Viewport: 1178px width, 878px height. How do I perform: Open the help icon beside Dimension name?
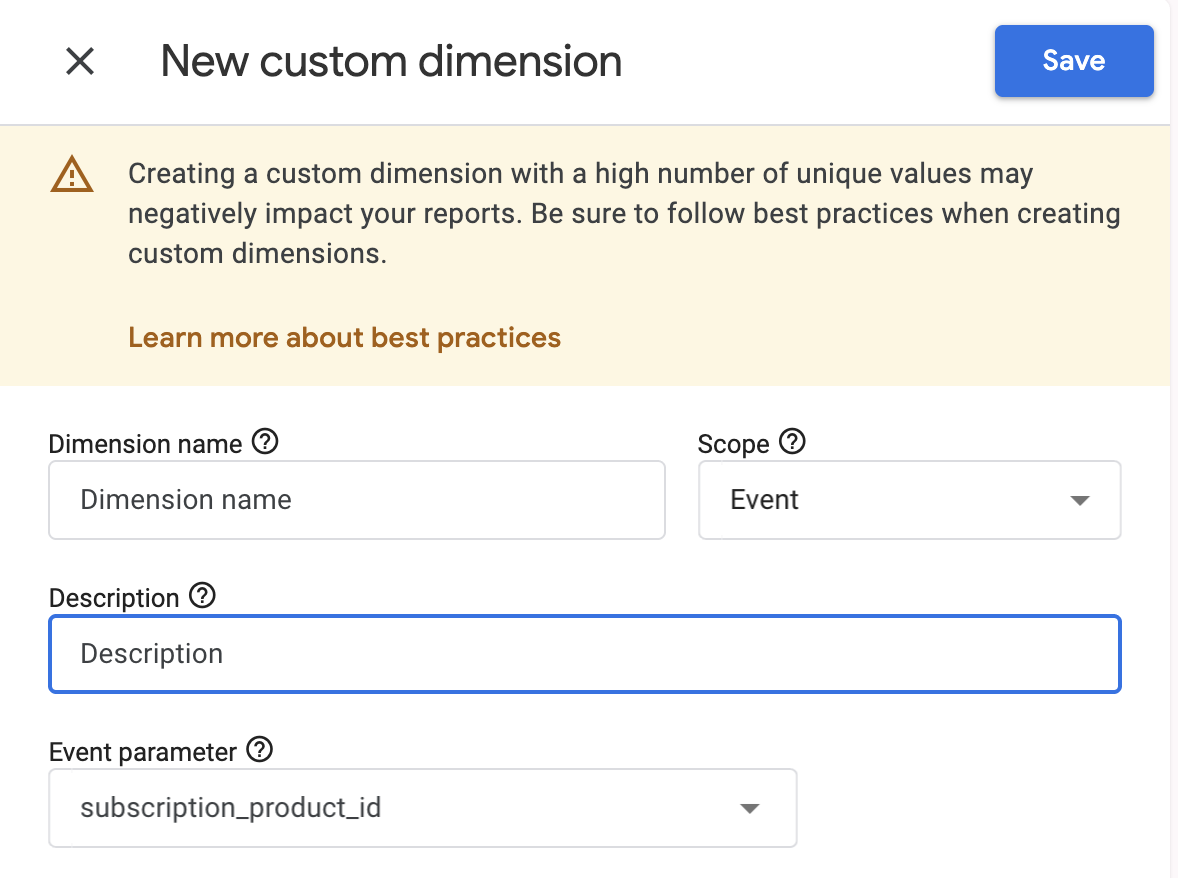(x=265, y=442)
